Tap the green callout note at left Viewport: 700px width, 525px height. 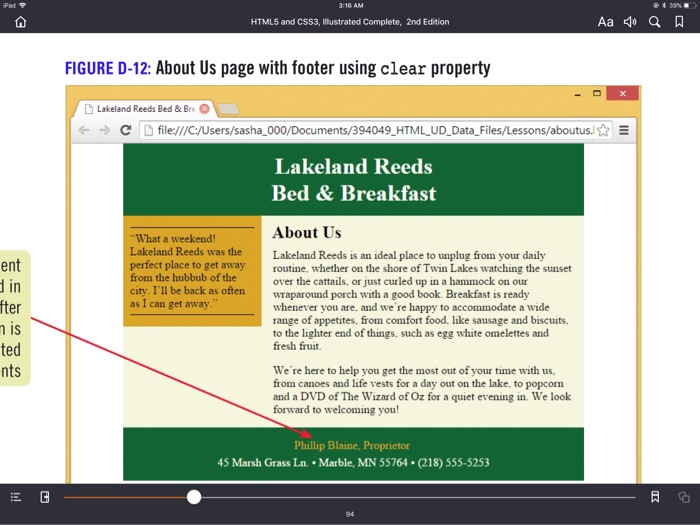tap(14, 318)
